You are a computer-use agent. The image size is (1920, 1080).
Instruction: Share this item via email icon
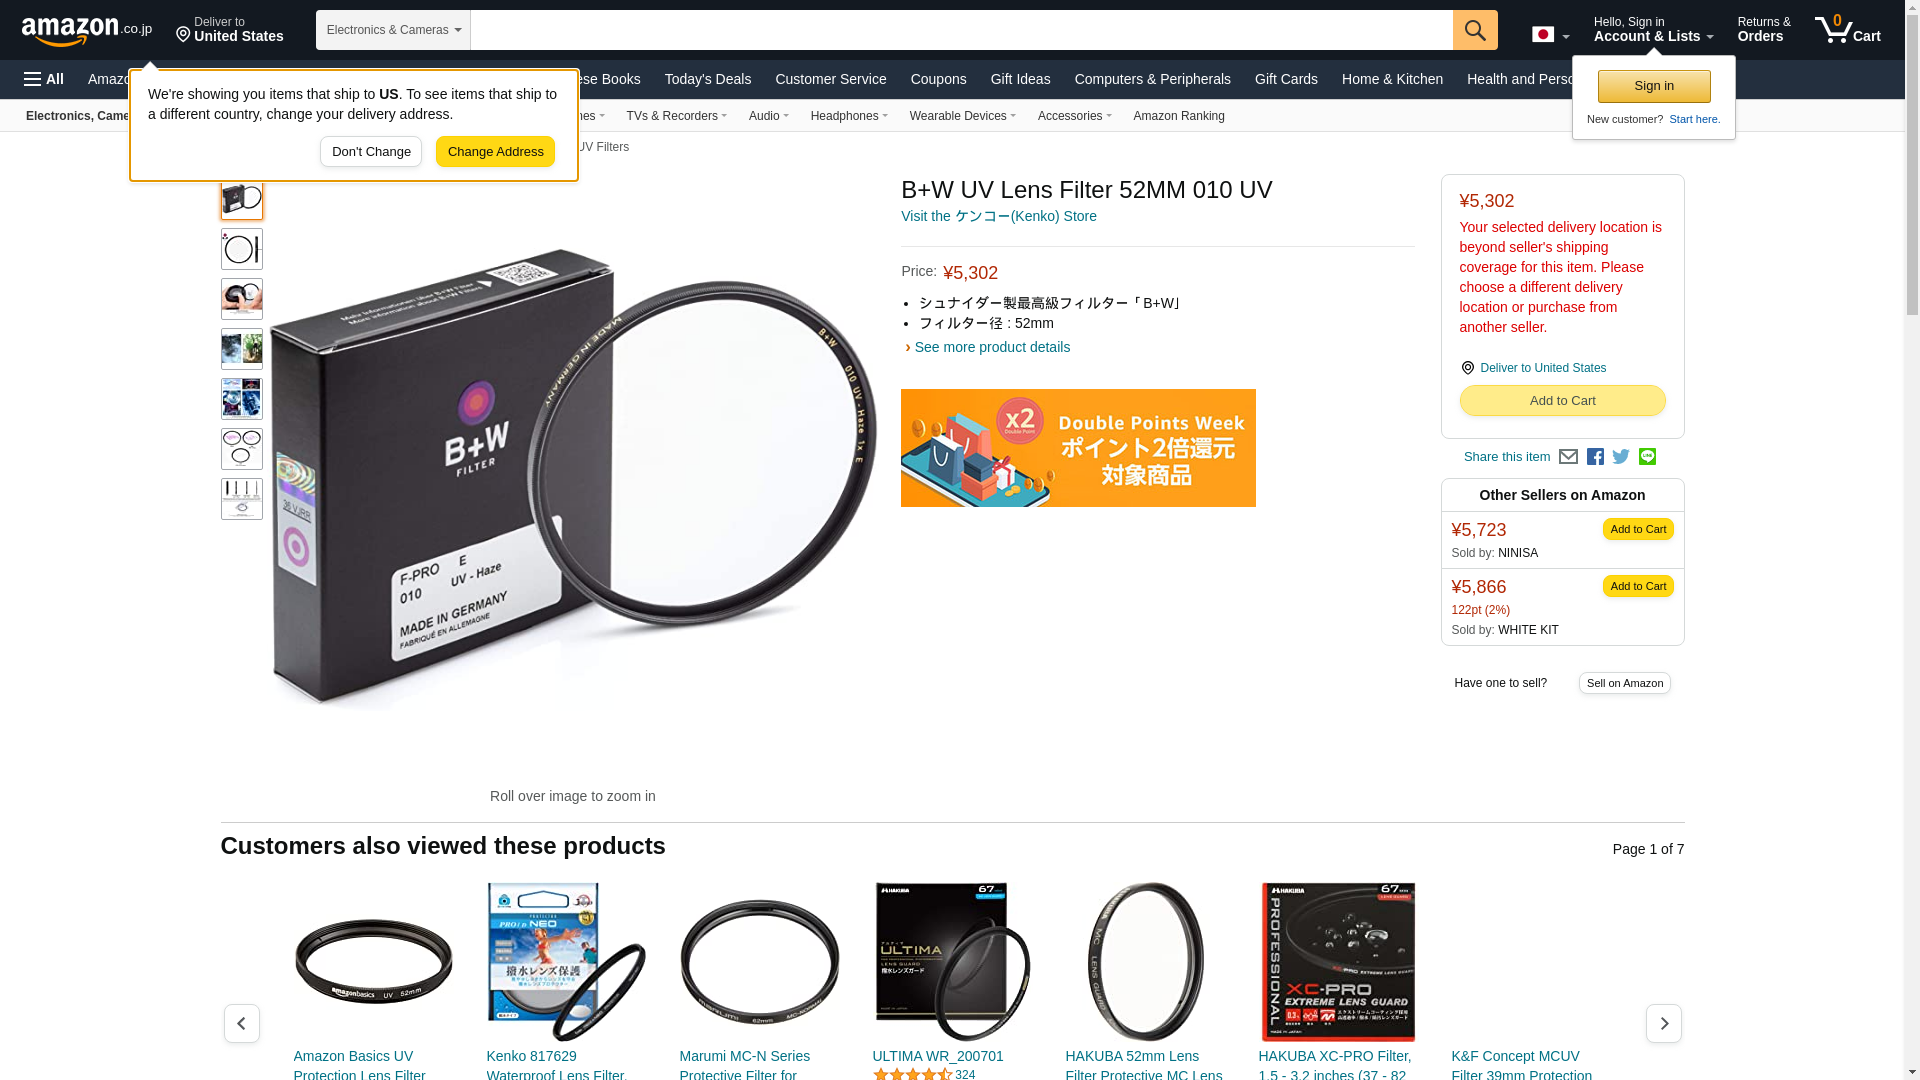1568,457
